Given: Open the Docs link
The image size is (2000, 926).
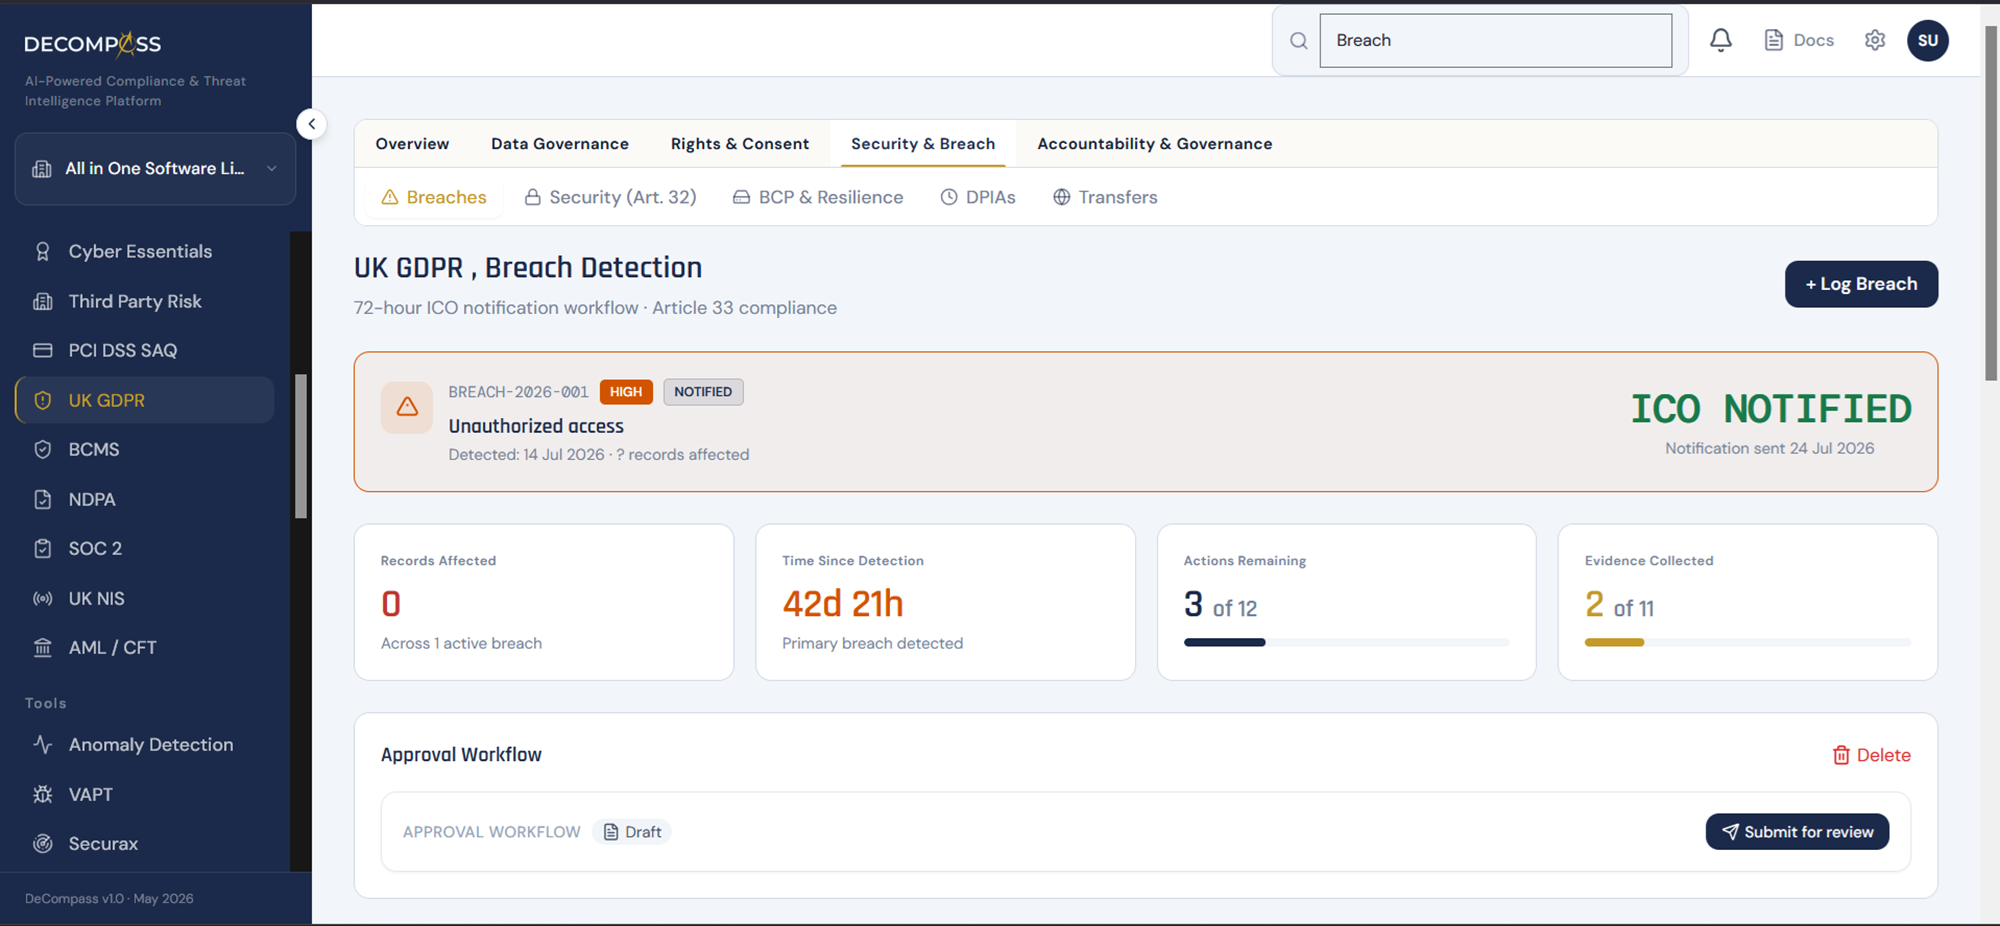Looking at the screenshot, I should 1799,40.
